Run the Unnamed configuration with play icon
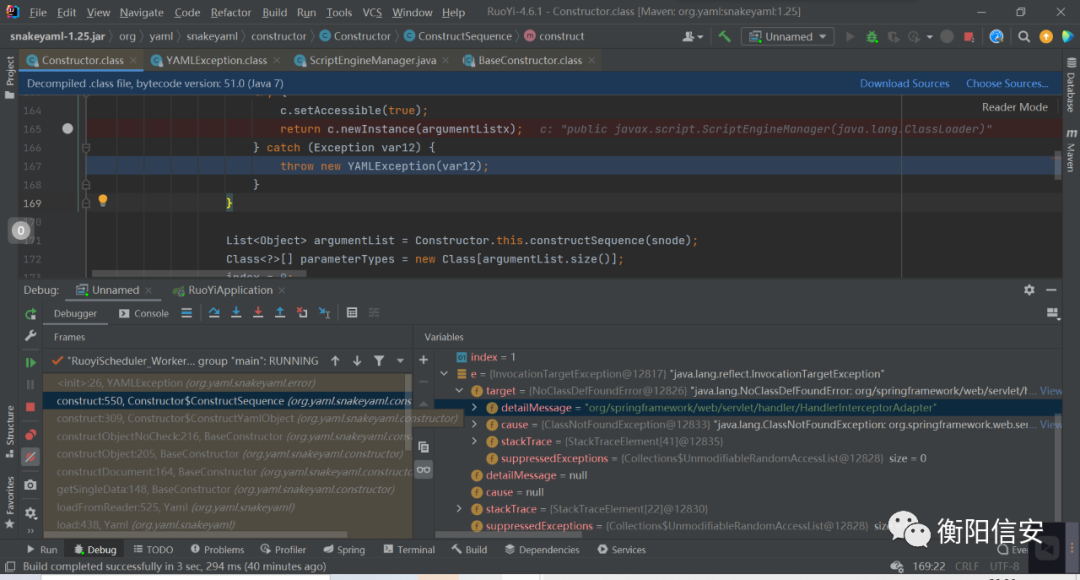Image resolution: width=1080 pixels, height=580 pixels. (850, 37)
